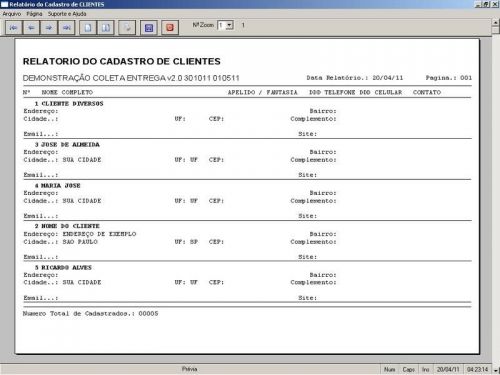The image size is (500, 375).
Task: Jump to the last report page
Action: click(x=67, y=28)
